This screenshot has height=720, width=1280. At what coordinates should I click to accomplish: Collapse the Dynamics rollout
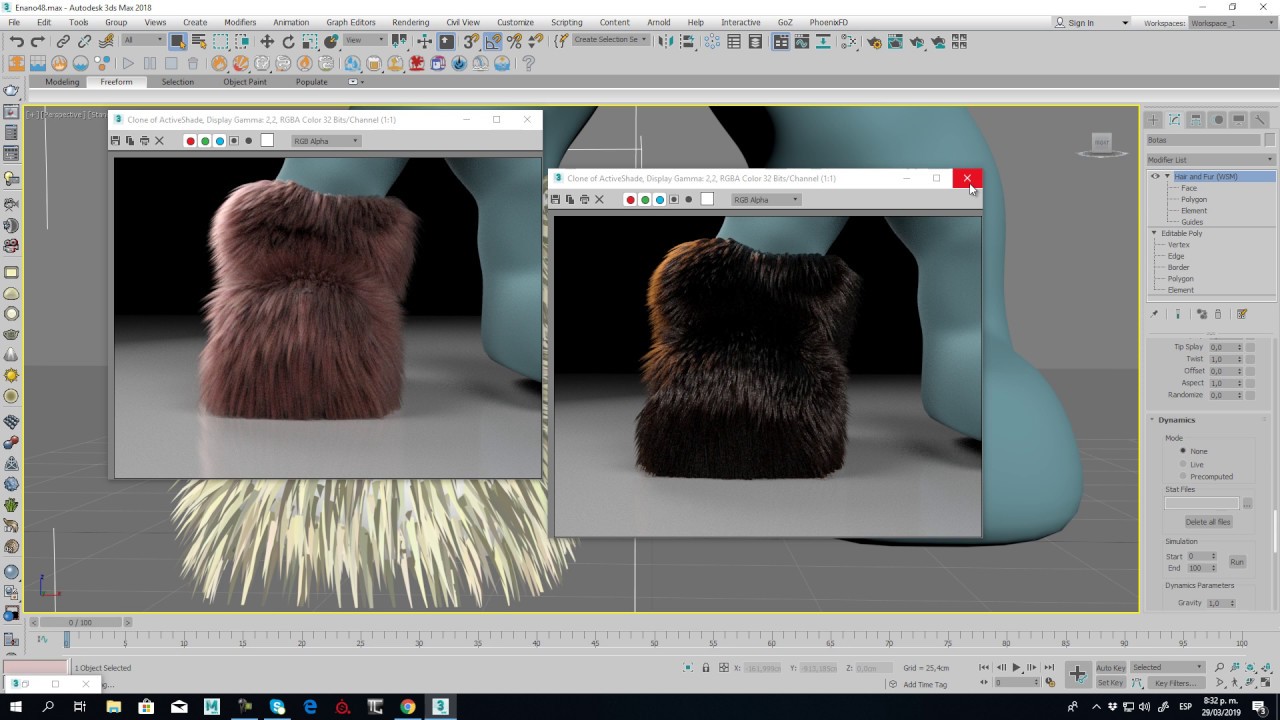click(x=1176, y=420)
